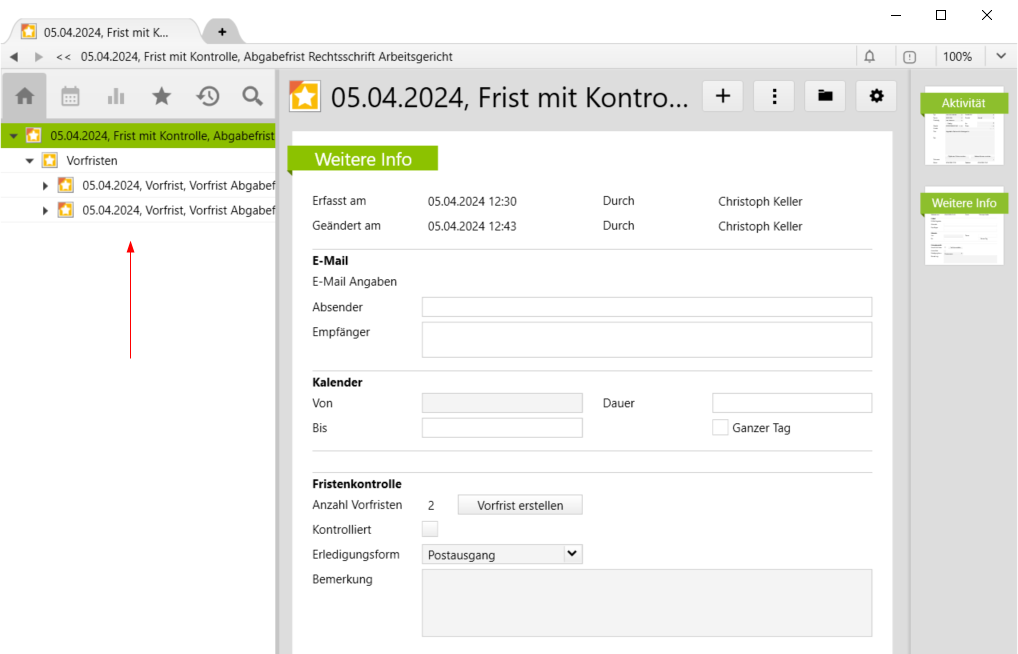Expand the first Vorfrist tree entry
Screen dimensions: 1018x654
click(45, 185)
